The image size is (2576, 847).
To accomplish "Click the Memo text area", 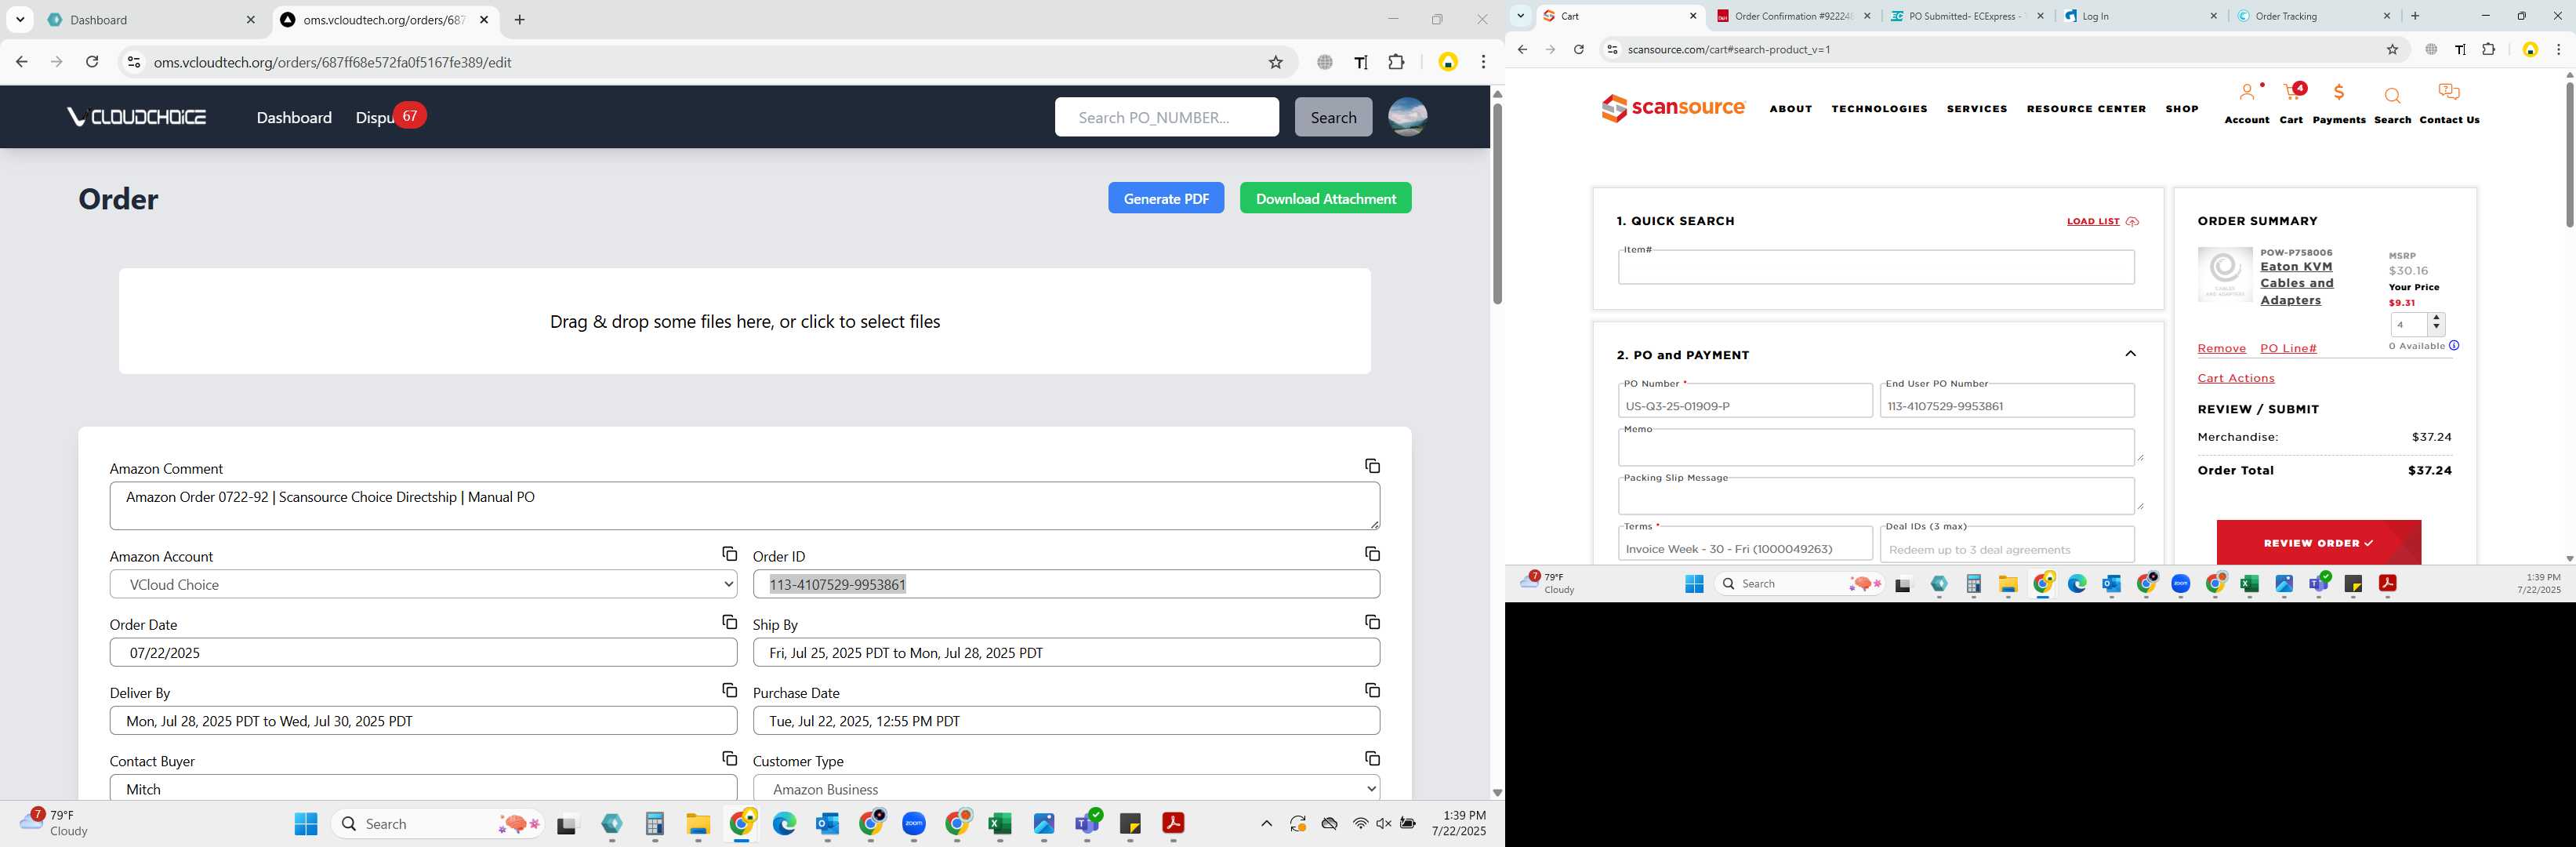I will 1876,448.
